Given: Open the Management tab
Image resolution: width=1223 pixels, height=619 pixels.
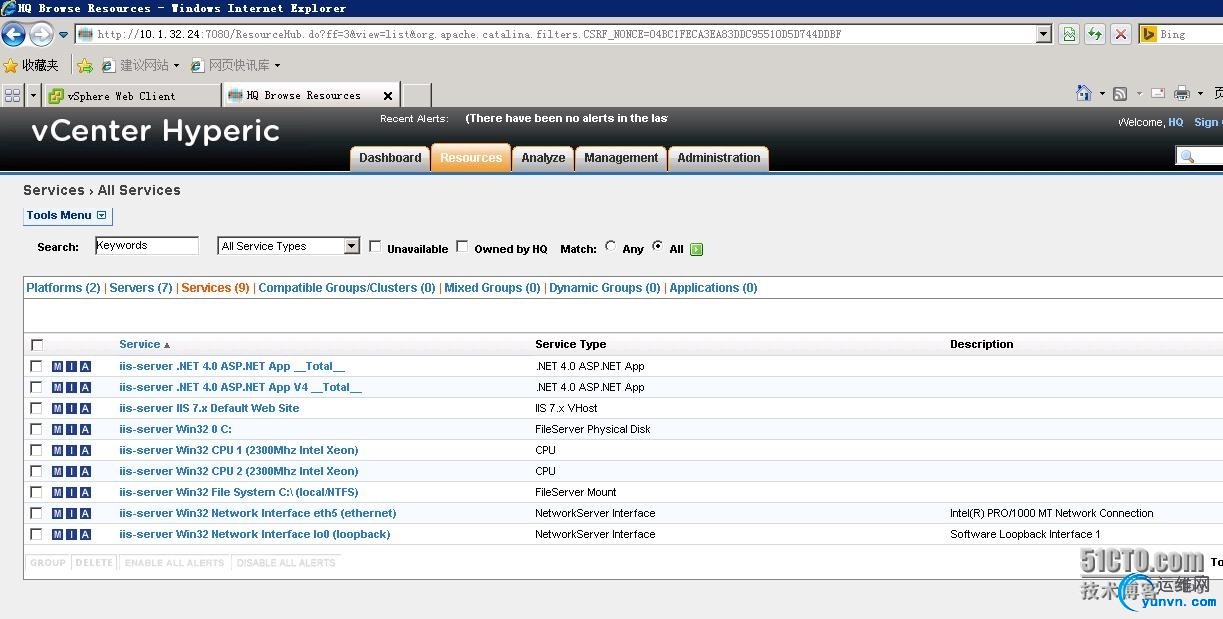Looking at the screenshot, I should pos(621,158).
